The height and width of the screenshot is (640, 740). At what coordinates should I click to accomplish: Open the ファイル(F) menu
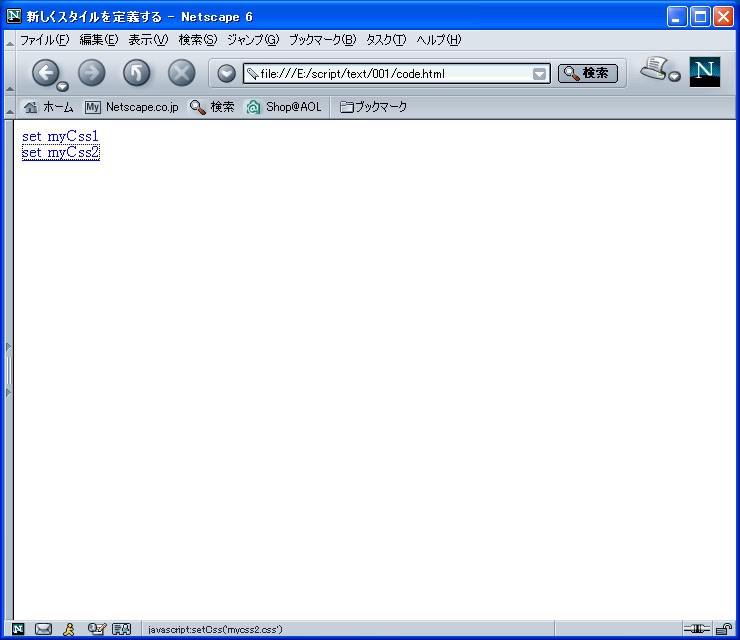44,40
